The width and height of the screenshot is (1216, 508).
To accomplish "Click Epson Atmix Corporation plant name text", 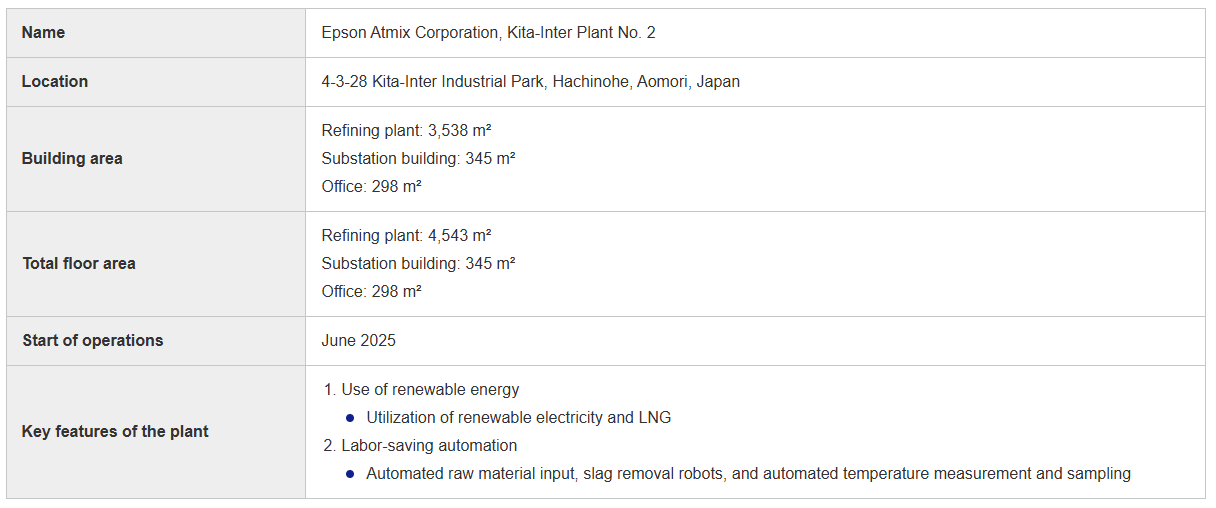I will (488, 33).
